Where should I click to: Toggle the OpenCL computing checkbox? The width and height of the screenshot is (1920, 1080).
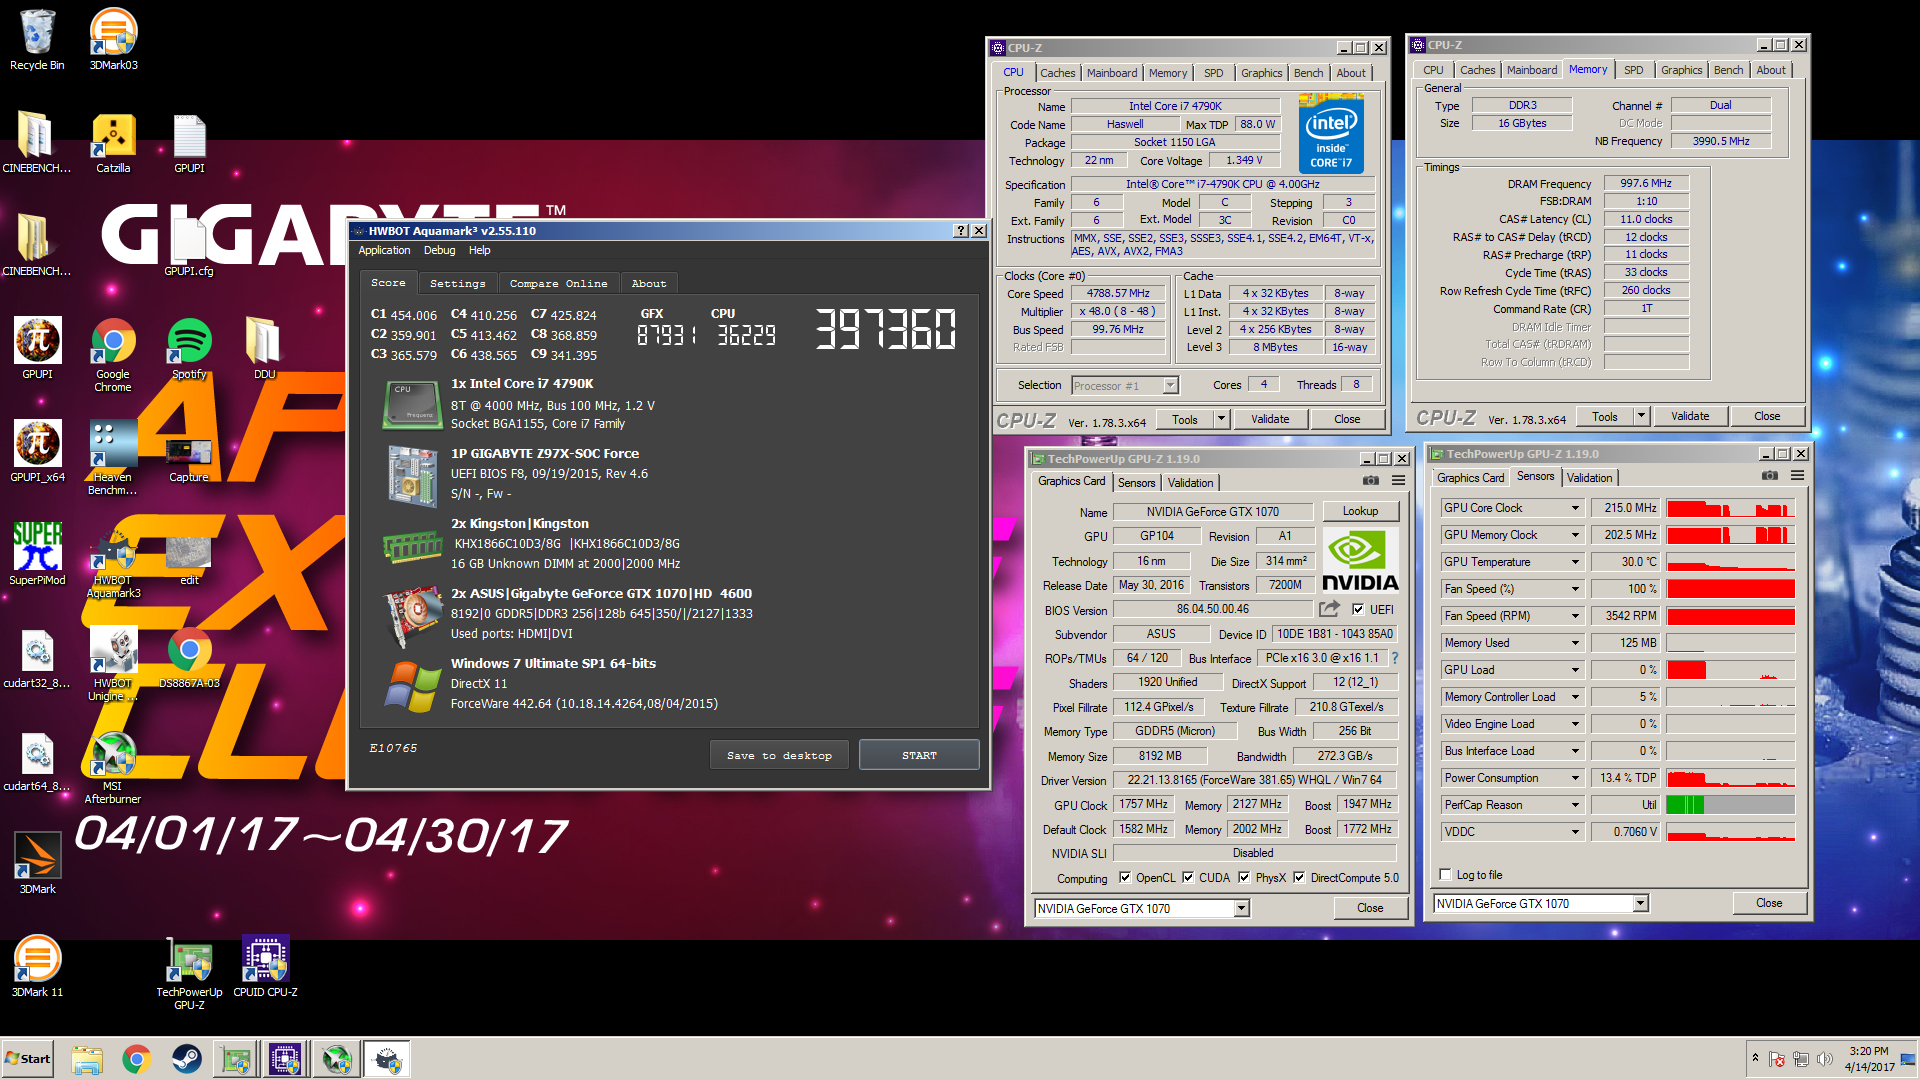(1125, 878)
